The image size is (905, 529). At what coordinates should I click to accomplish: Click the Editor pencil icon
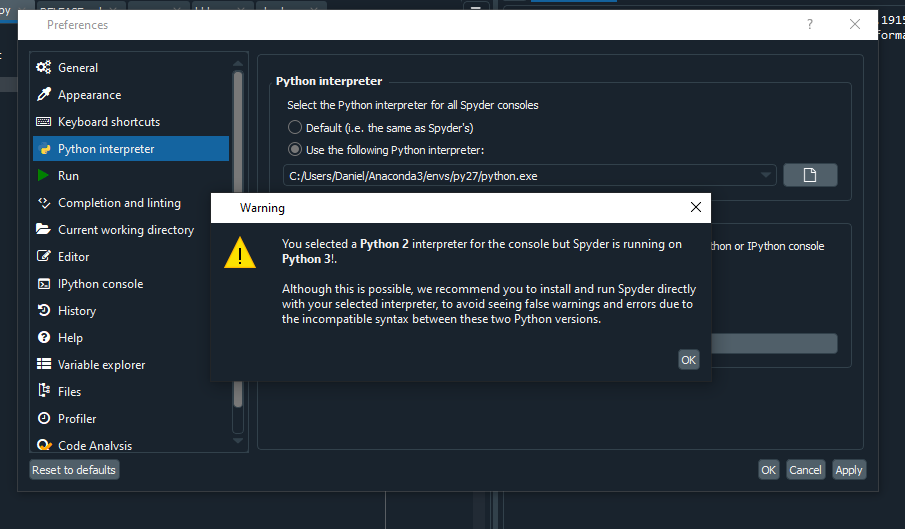[x=44, y=256]
